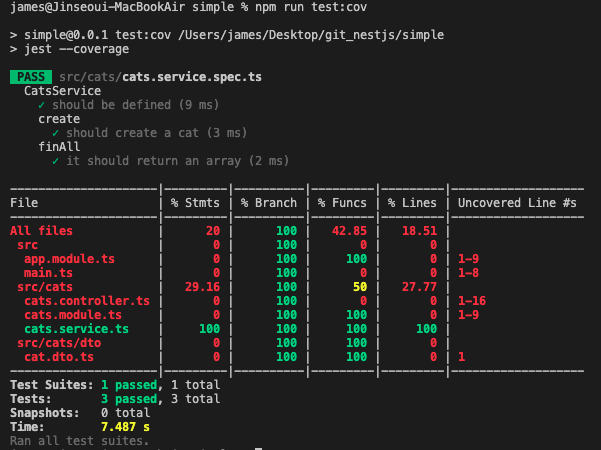Image resolution: width=601 pixels, height=450 pixels.
Task: Click app.module.ts in coverage table
Action: click(69, 259)
